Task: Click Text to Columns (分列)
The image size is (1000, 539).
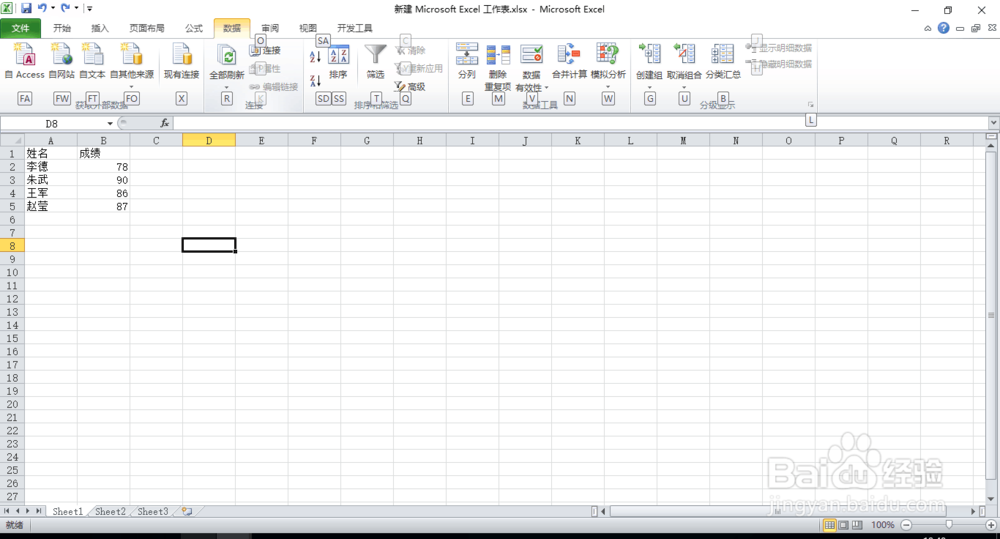Action: 467,61
